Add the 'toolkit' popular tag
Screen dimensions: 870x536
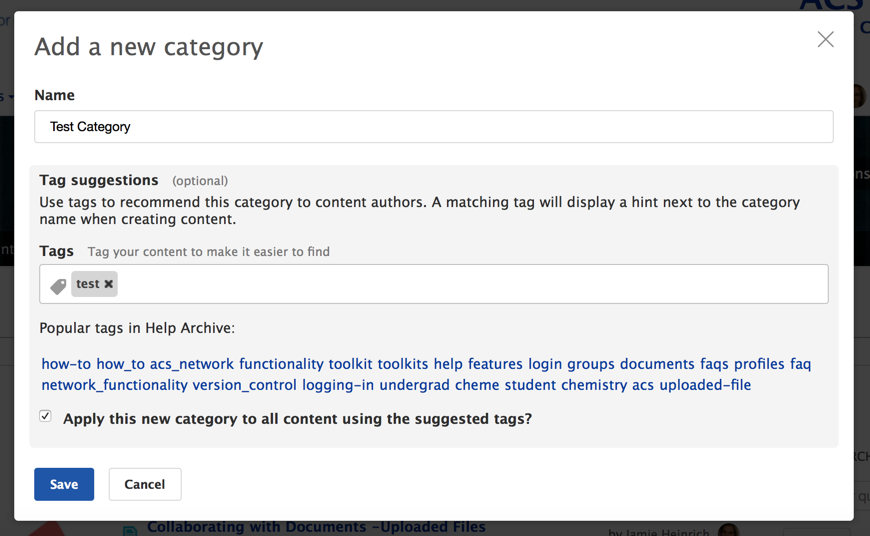coord(351,364)
